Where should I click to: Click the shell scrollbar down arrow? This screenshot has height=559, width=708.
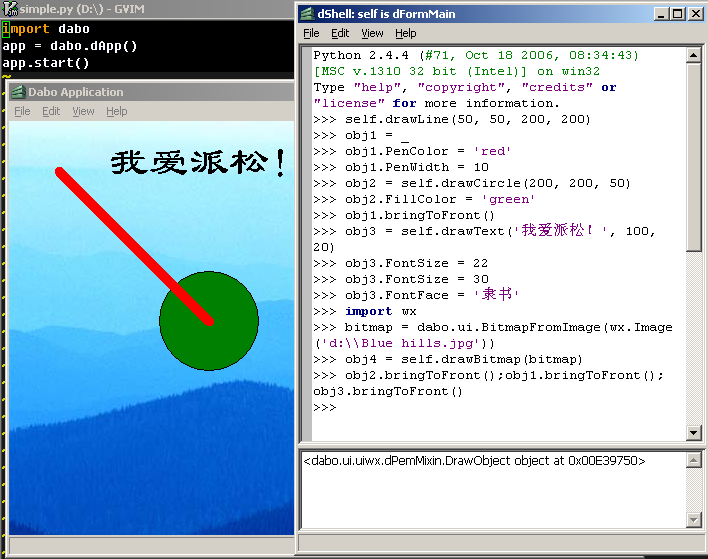coord(694,432)
